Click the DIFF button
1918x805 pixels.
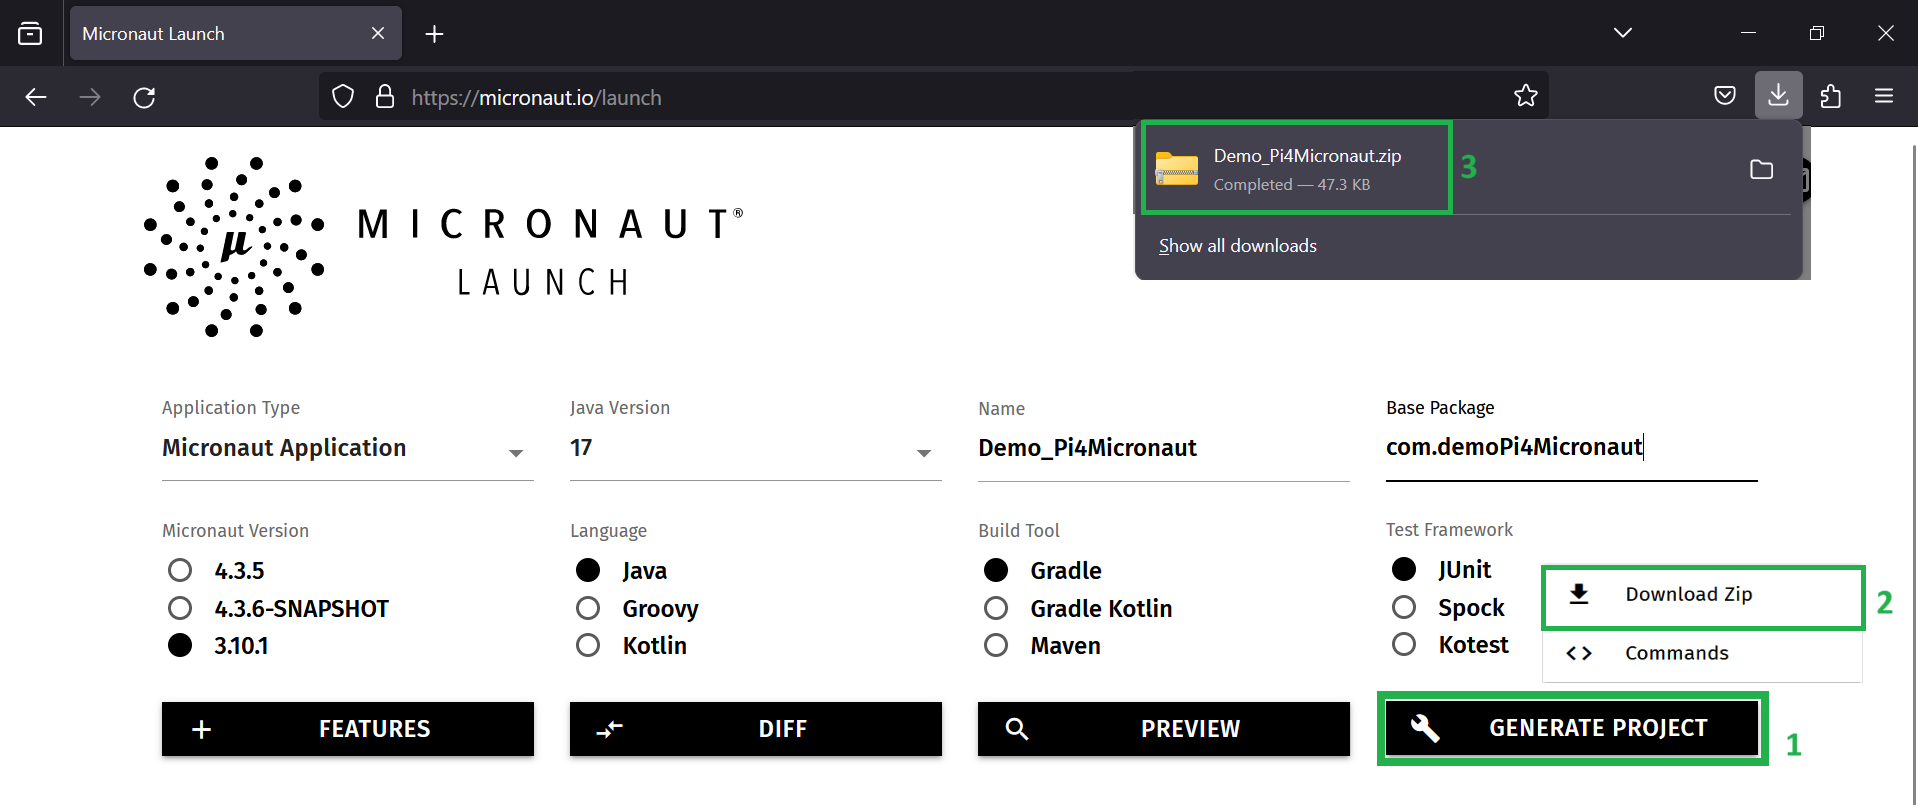[756, 729]
